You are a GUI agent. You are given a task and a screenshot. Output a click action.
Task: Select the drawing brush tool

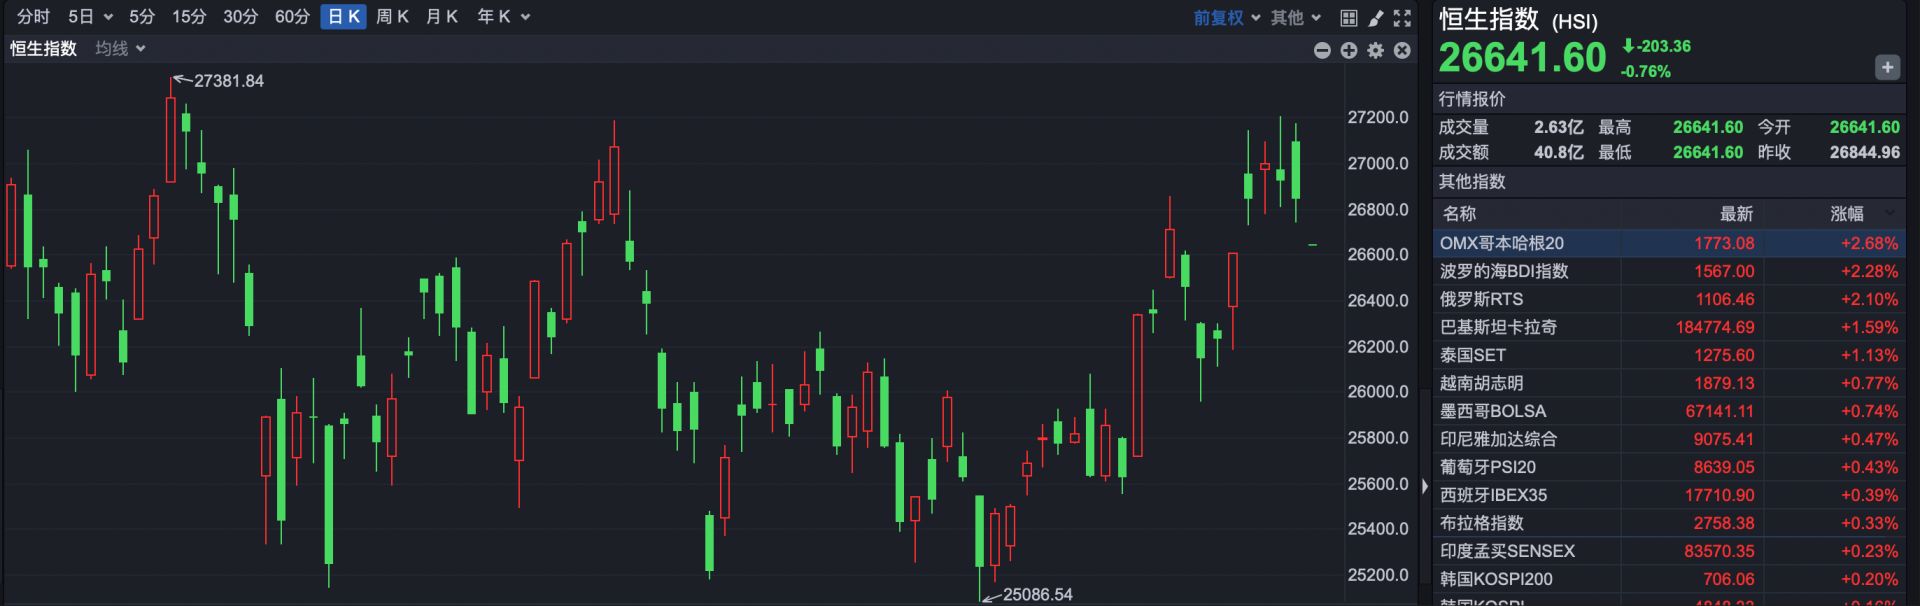(x=1376, y=17)
